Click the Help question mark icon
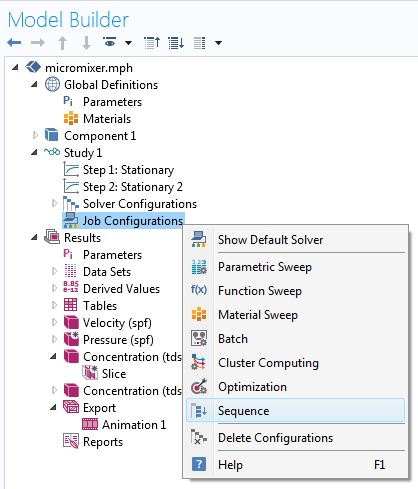The width and height of the screenshot is (418, 489). (199, 464)
